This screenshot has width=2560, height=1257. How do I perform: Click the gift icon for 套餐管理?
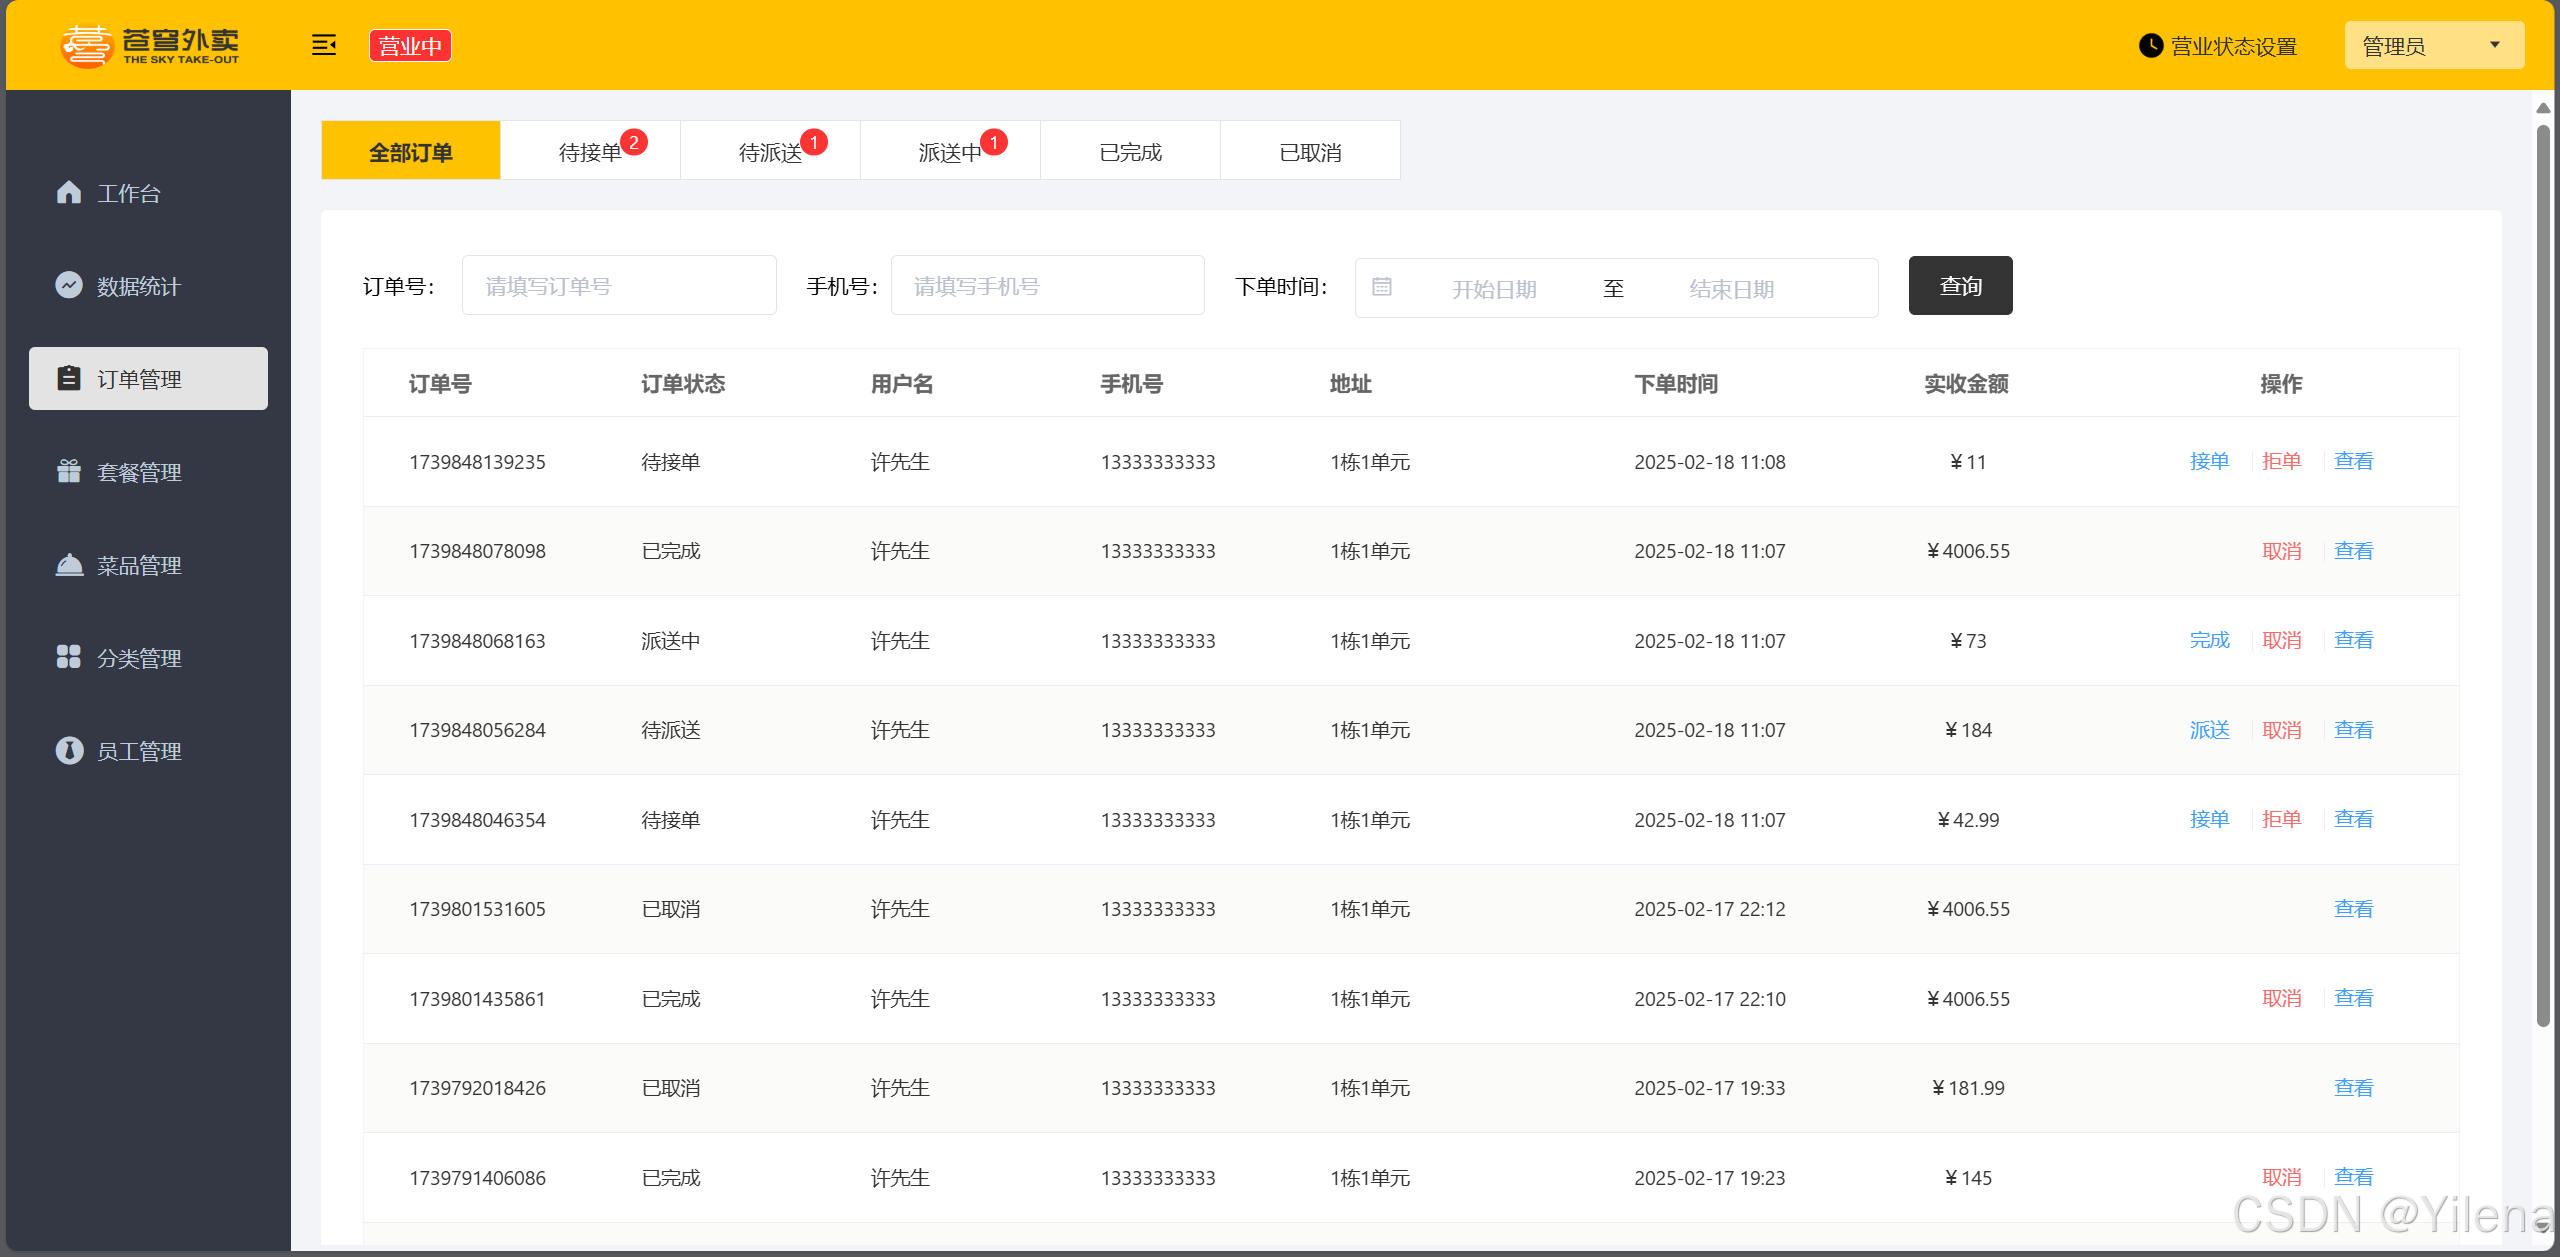click(69, 471)
